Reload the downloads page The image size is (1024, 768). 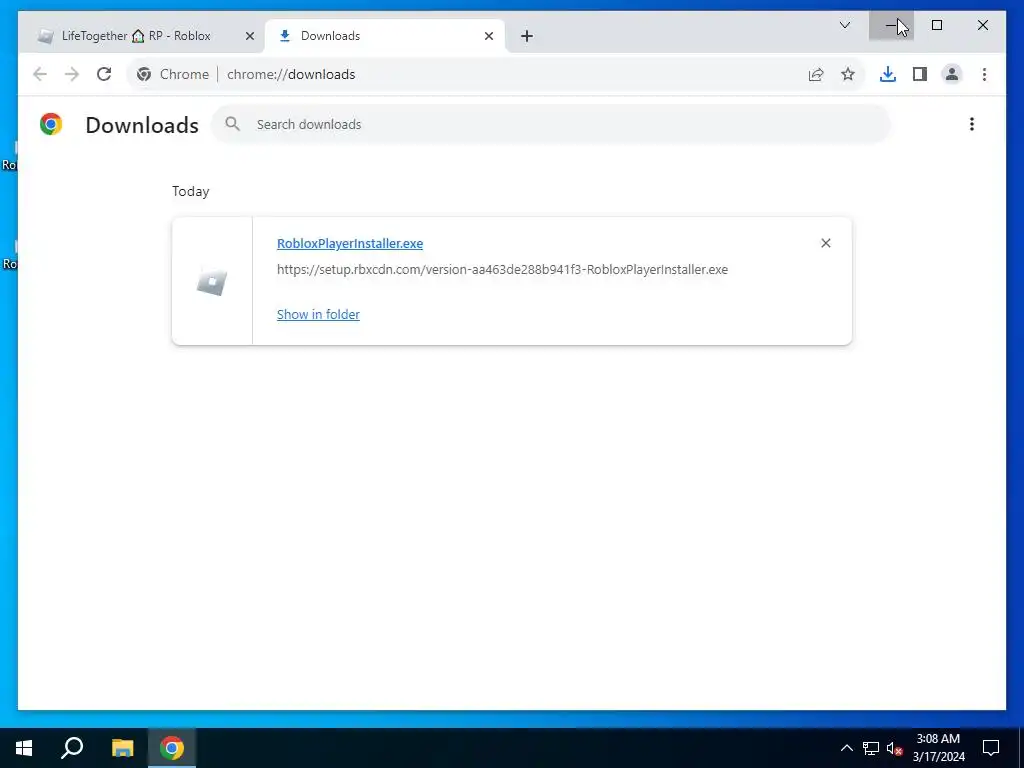click(104, 74)
